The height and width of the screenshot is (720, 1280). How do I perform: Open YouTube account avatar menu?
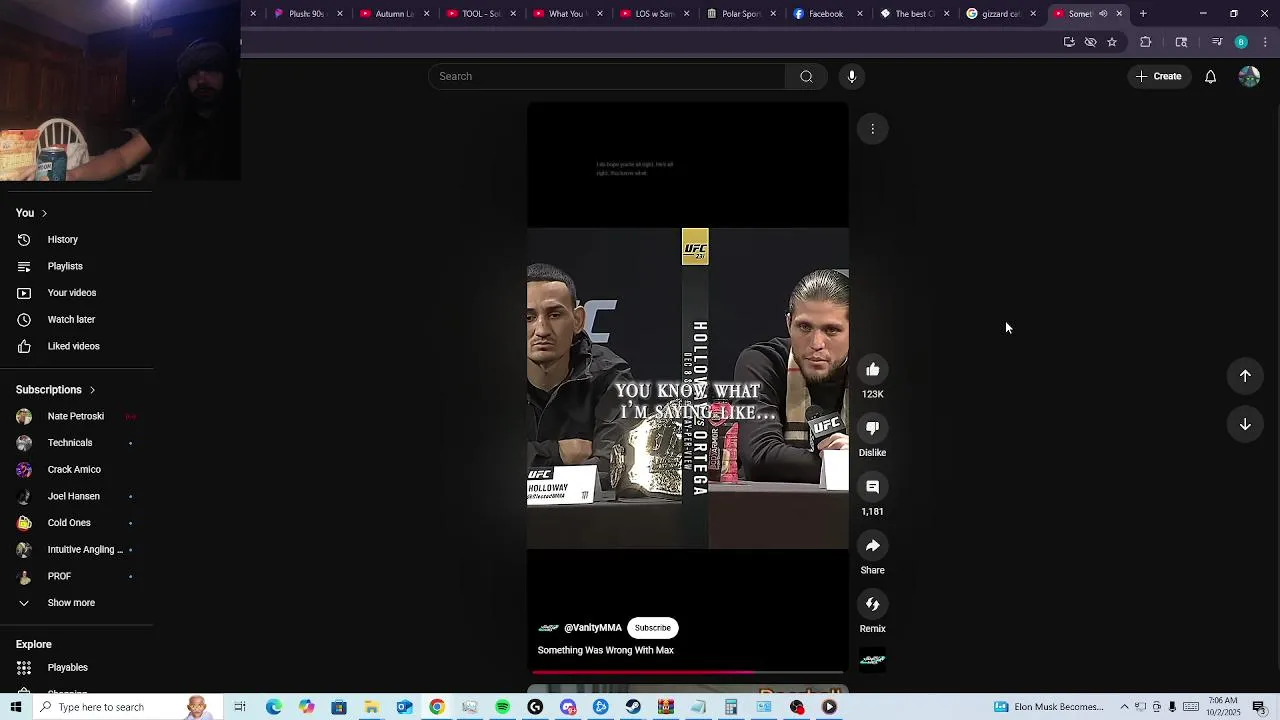1249,76
